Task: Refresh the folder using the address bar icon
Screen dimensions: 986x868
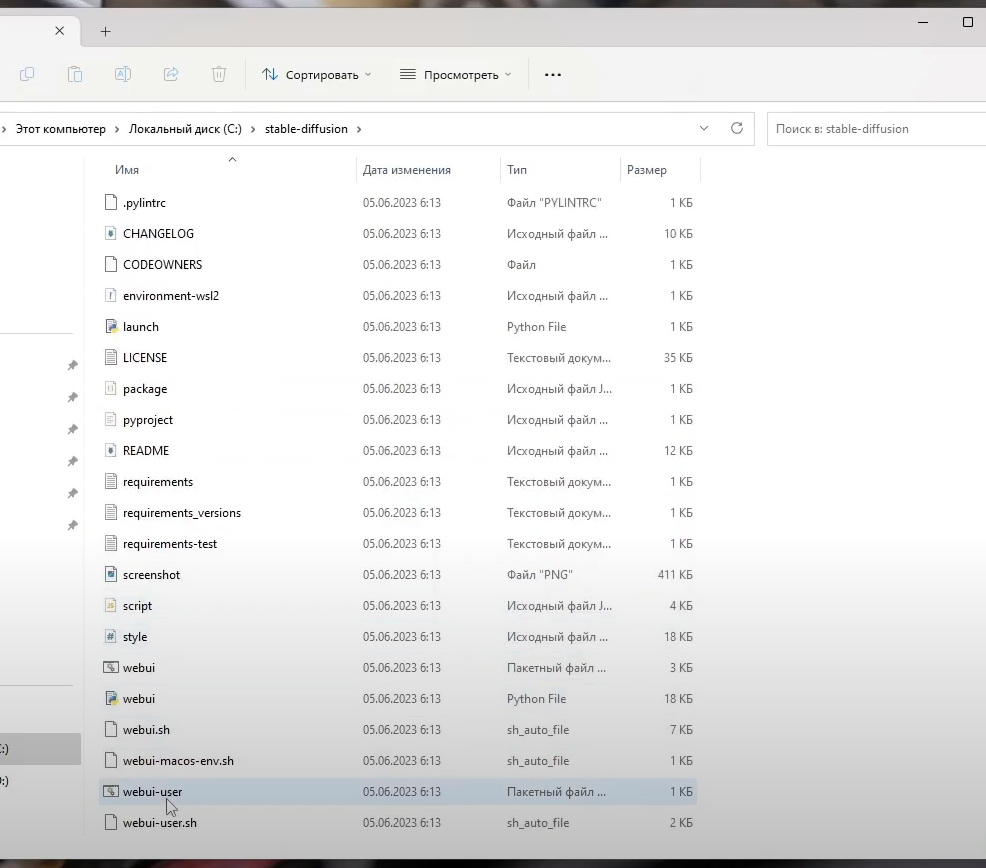Action: coord(737,129)
